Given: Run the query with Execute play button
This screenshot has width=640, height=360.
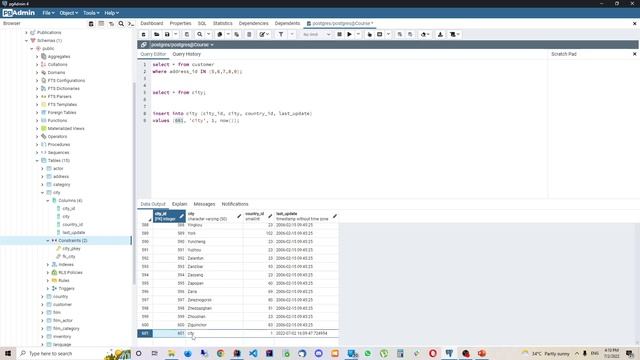Looking at the screenshot, I should [349, 35].
